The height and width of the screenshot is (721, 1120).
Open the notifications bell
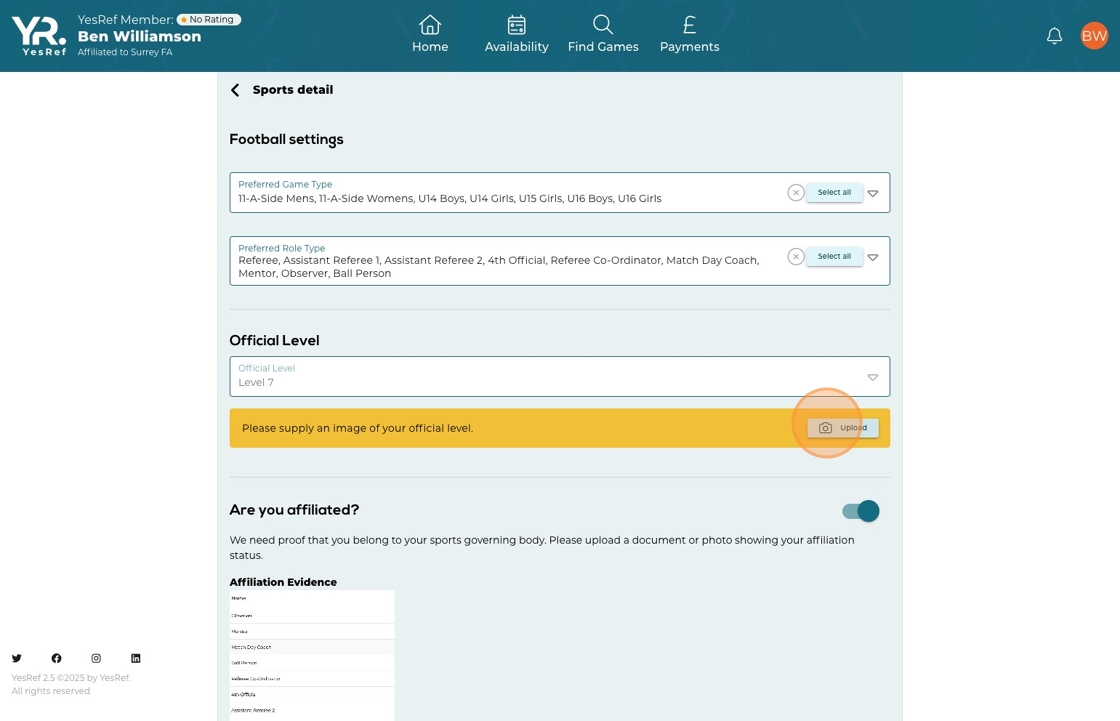click(x=1054, y=36)
